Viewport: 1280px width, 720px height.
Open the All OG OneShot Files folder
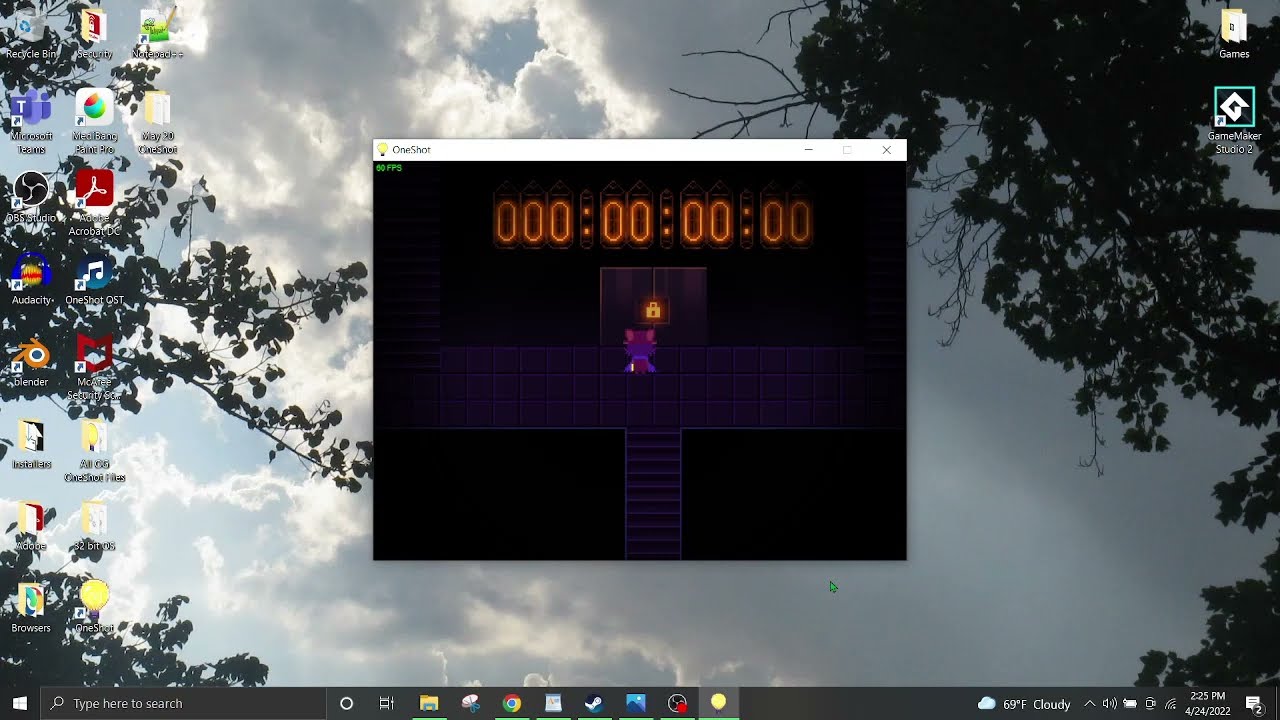(94, 449)
